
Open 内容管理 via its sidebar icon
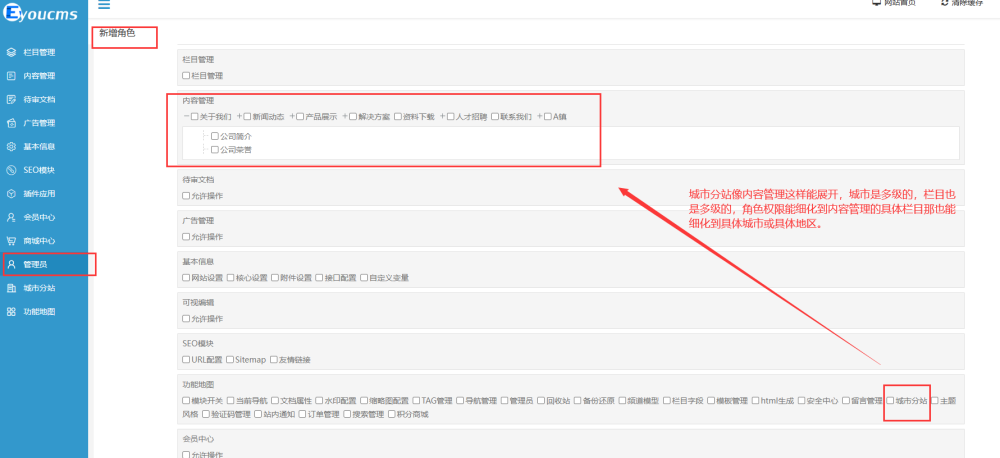click(x=11, y=76)
